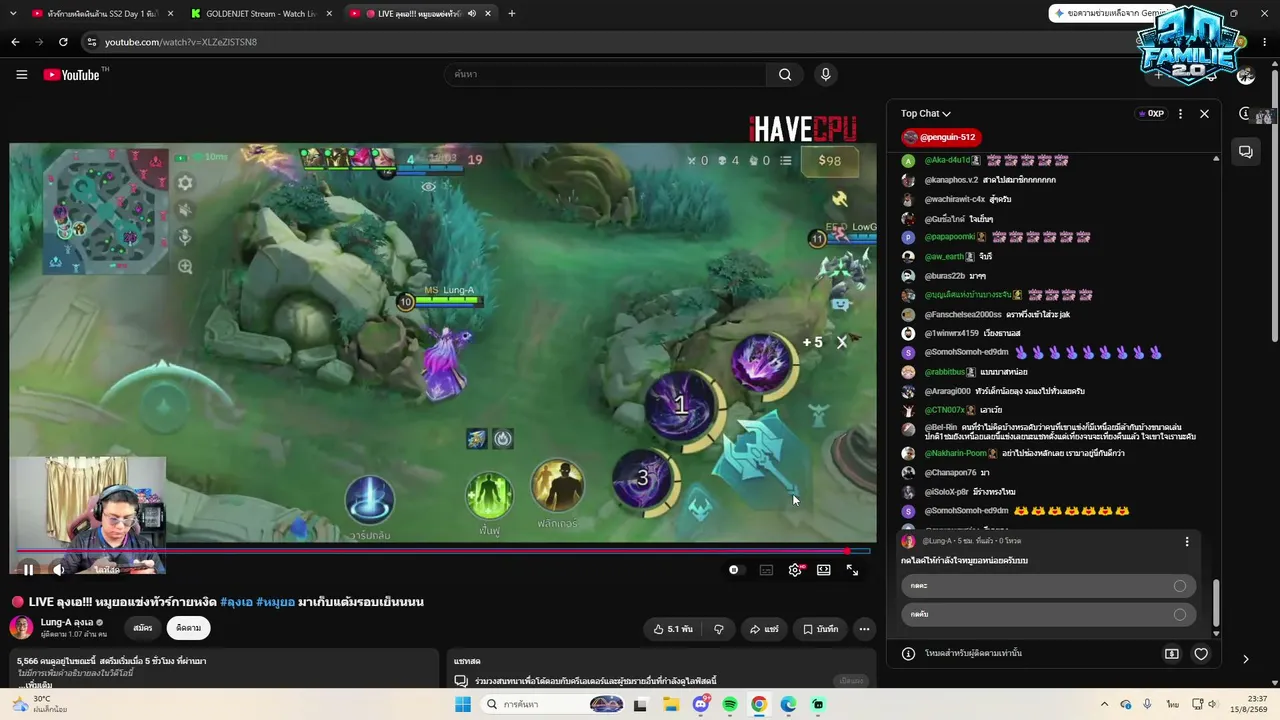This screenshot has height=720, width=1280.
Task: Dislike the live stream video
Action: coord(718,629)
